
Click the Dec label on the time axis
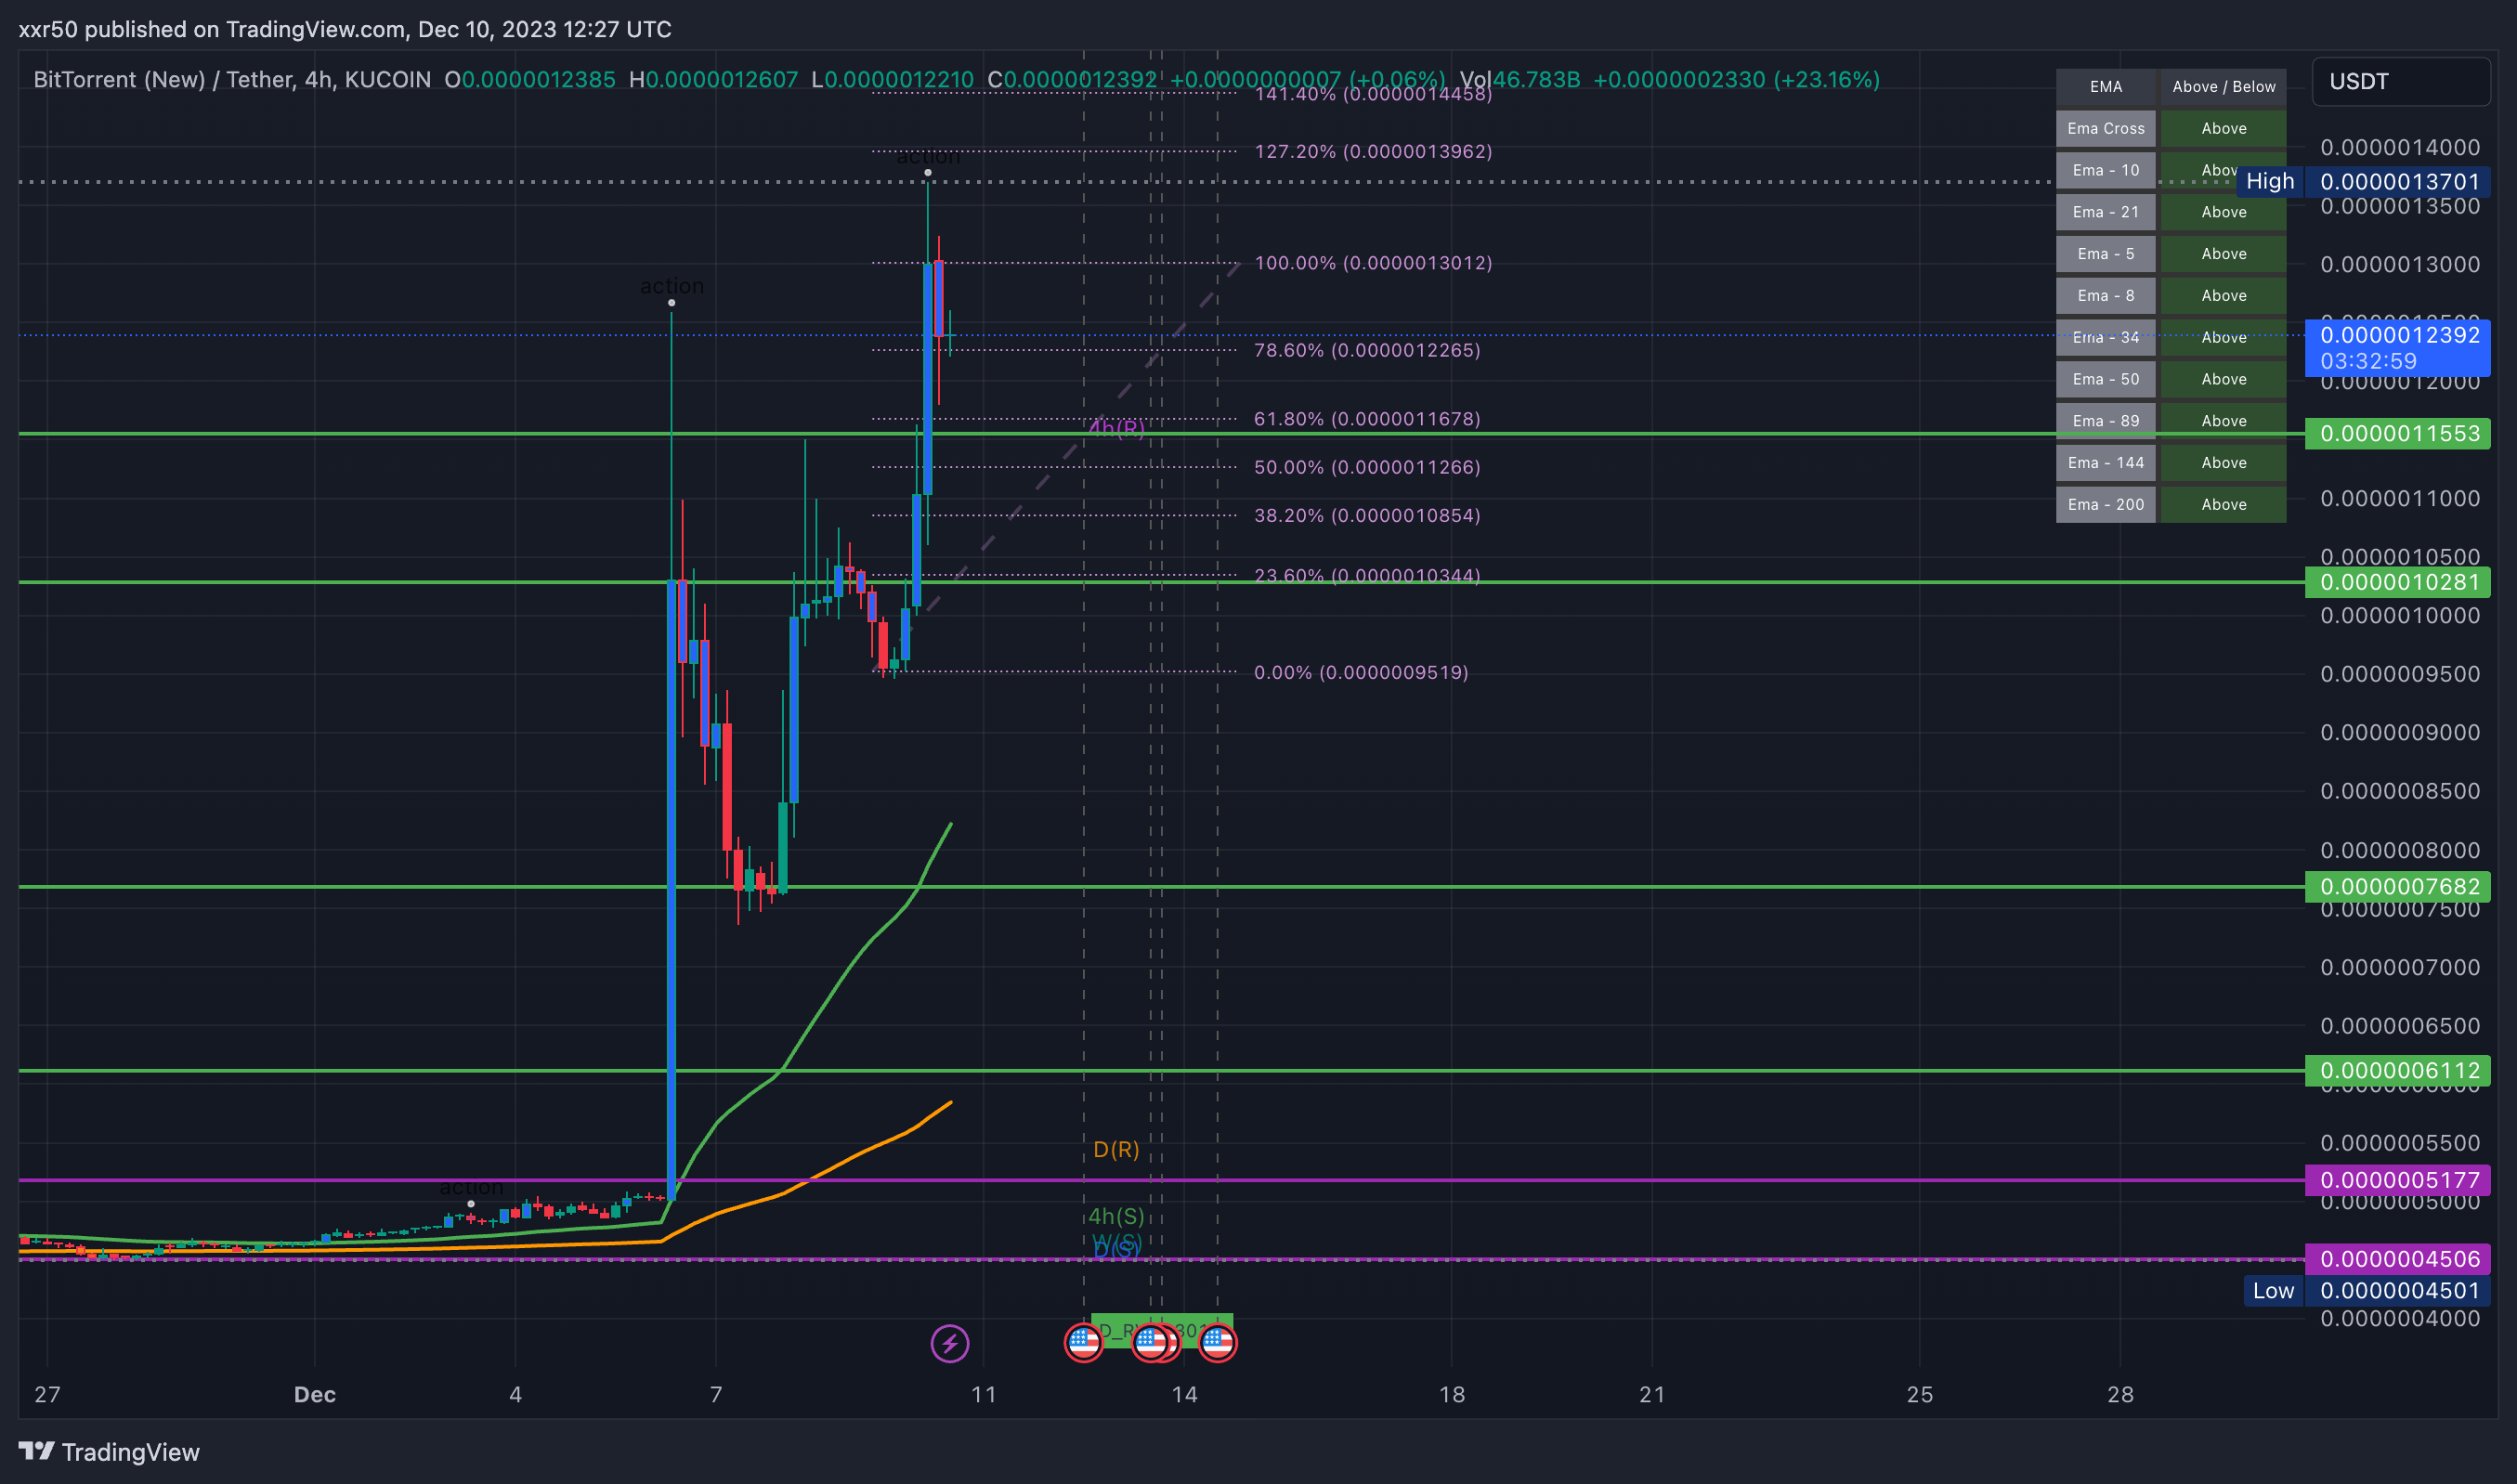(314, 1394)
